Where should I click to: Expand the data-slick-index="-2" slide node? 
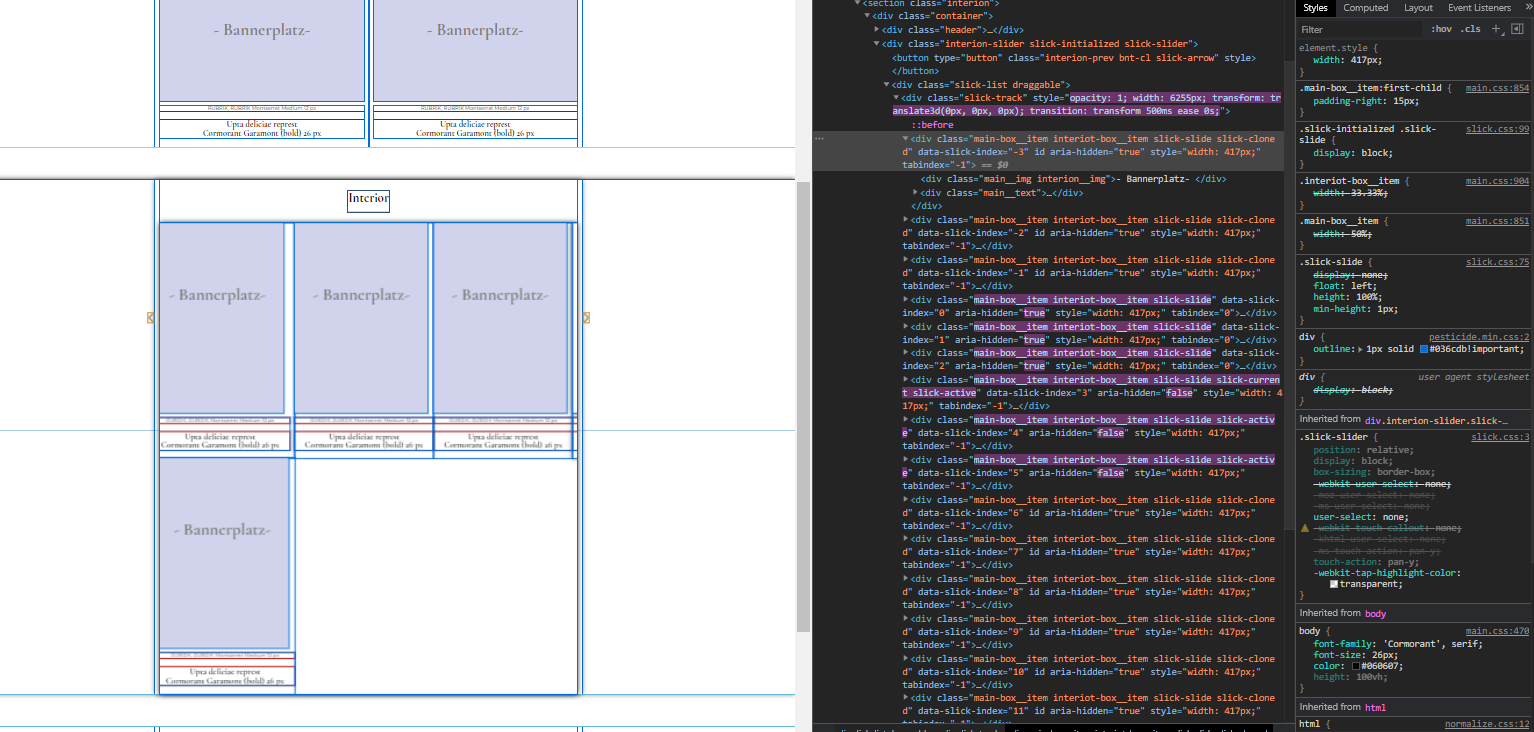[906, 219]
